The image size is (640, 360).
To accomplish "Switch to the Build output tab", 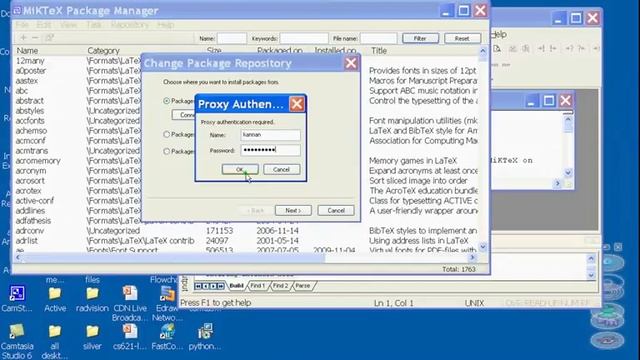I will click(236, 286).
